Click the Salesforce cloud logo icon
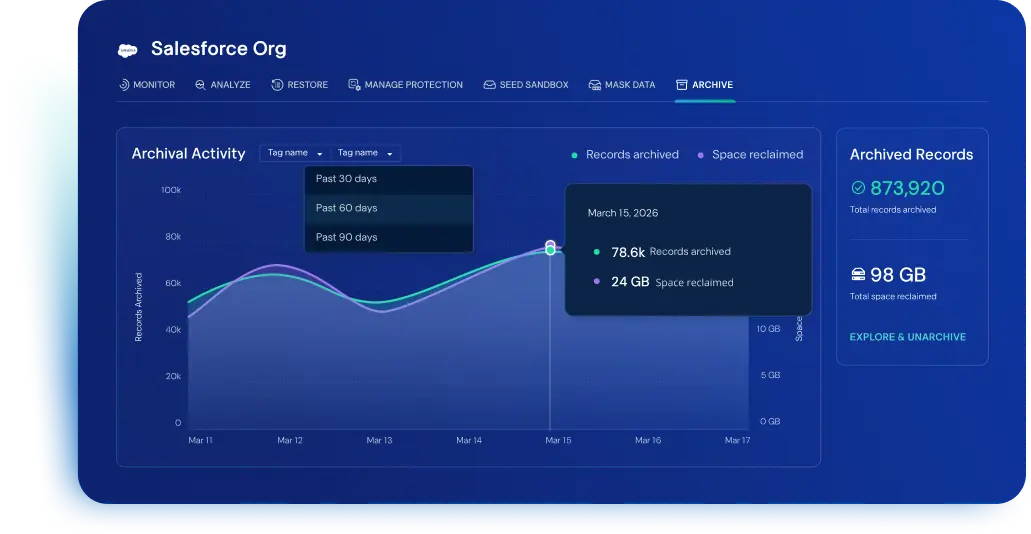 128,50
